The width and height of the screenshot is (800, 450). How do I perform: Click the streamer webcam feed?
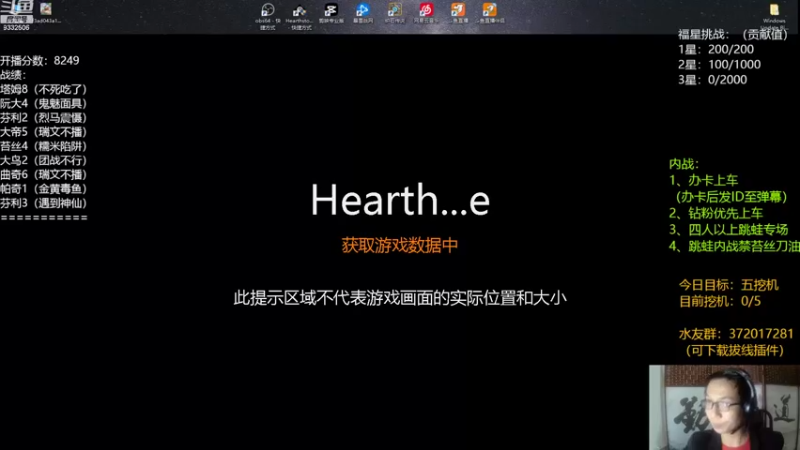tap(724, 407)
